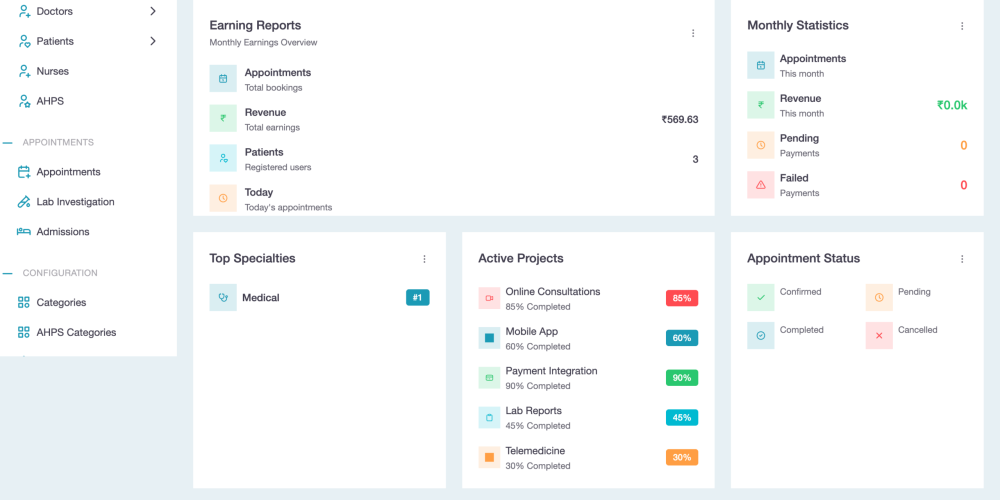Click the #1 rank badge for Medical
Screen dimensions: 1000x500
[x=418, y=297]
